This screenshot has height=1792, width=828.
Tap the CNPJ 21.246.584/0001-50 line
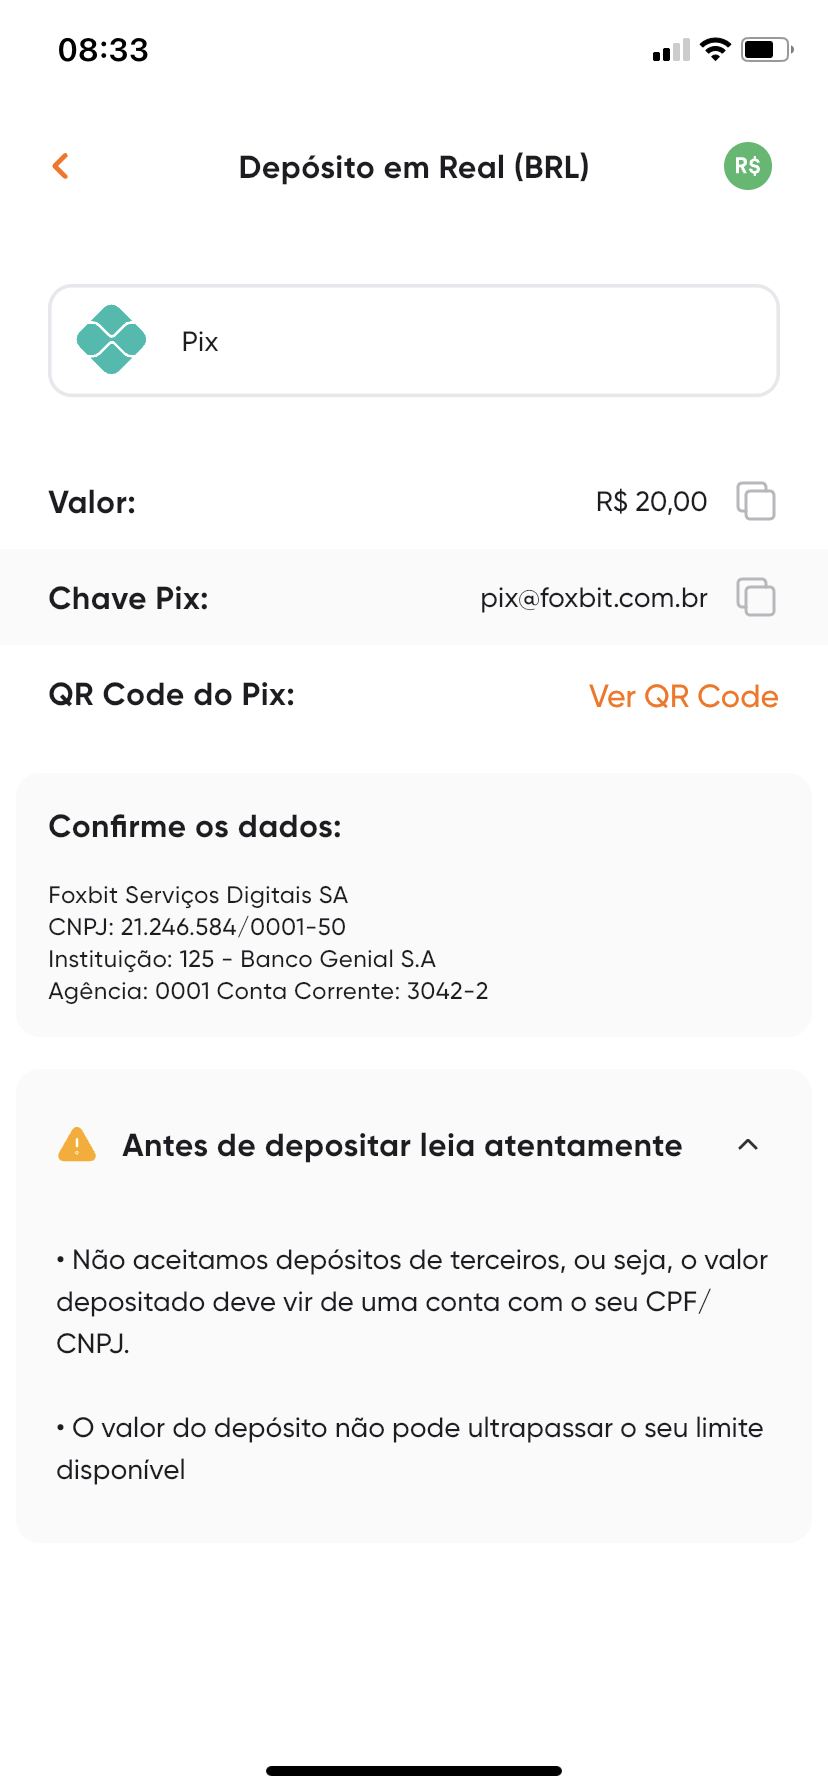click(197, 927)
